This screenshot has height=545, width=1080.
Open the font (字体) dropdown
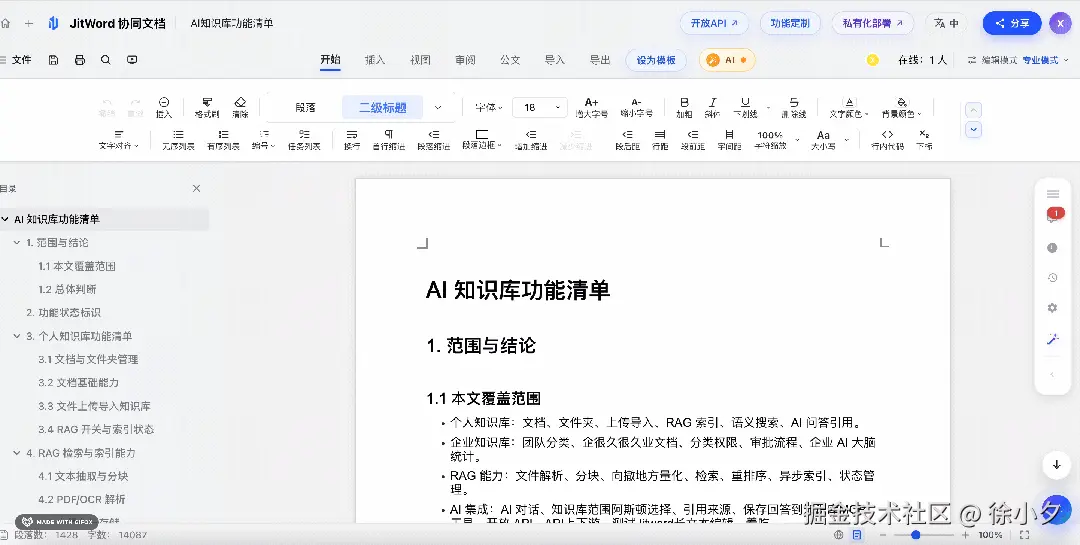[488, 107]
